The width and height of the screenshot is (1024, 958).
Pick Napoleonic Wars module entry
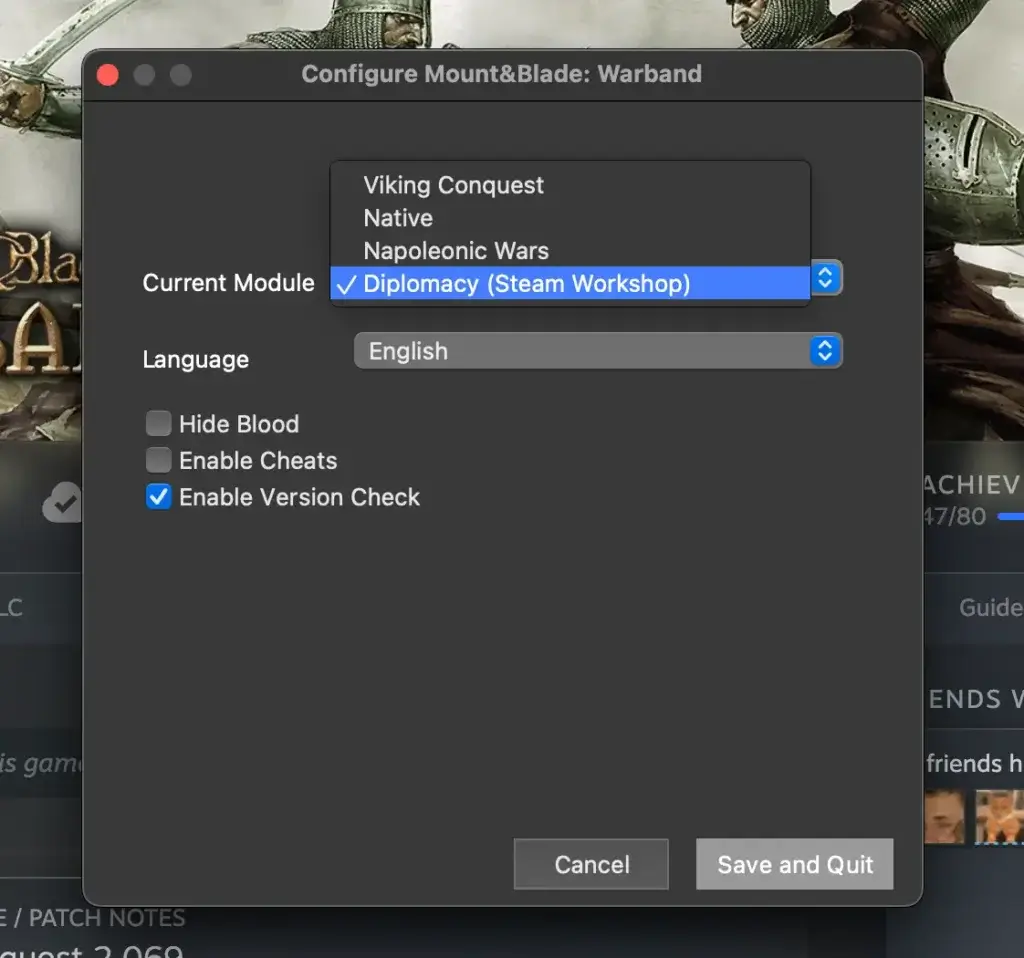570,251
